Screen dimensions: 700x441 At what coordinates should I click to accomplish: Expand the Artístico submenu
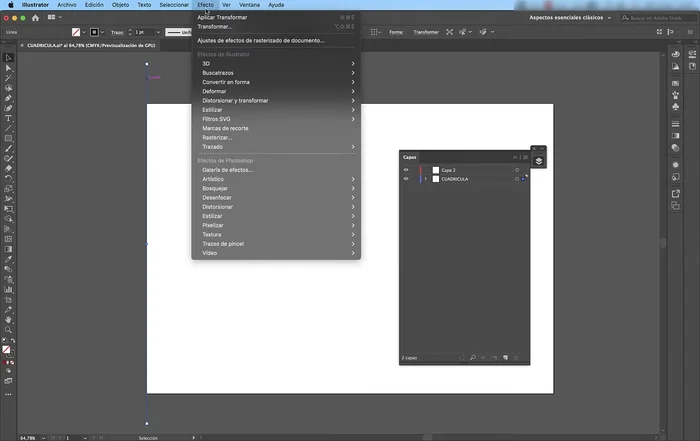point(276,179)
